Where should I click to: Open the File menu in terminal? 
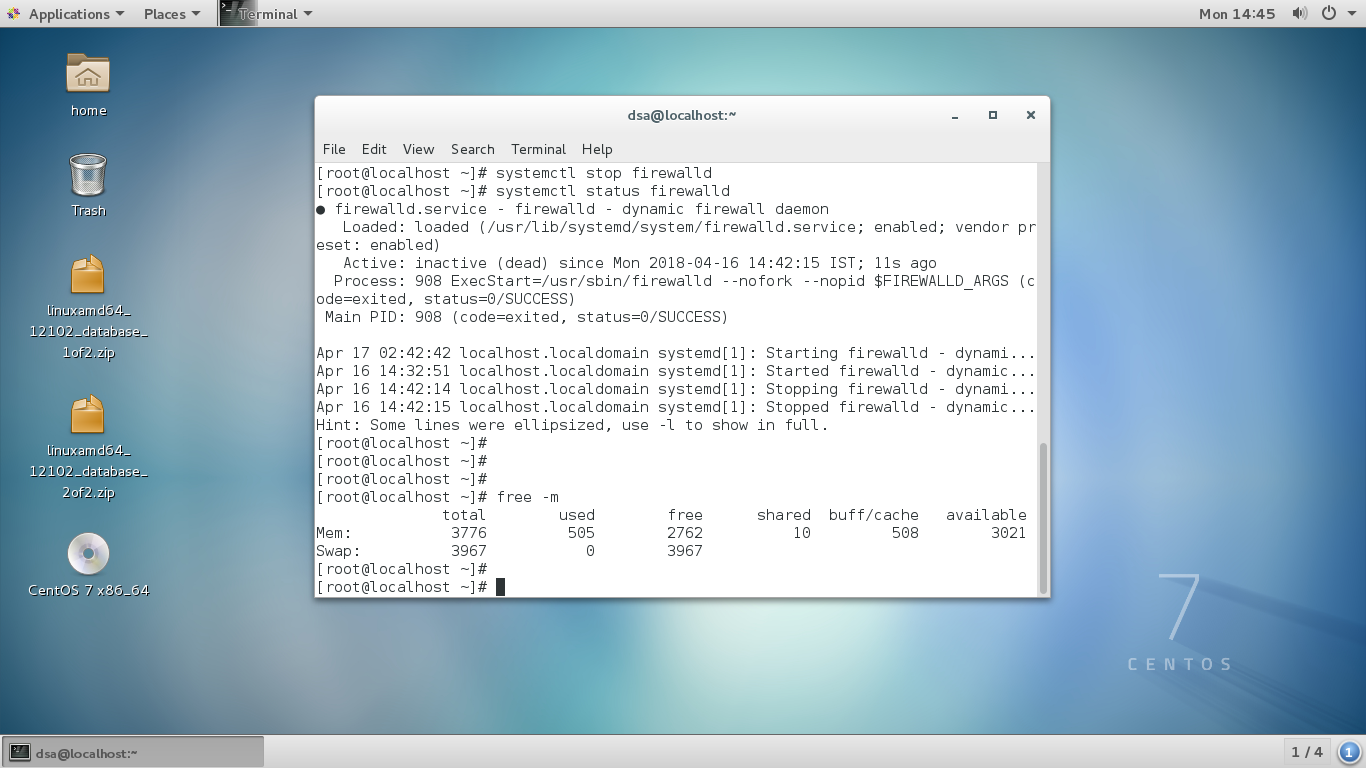pos(334,149)
